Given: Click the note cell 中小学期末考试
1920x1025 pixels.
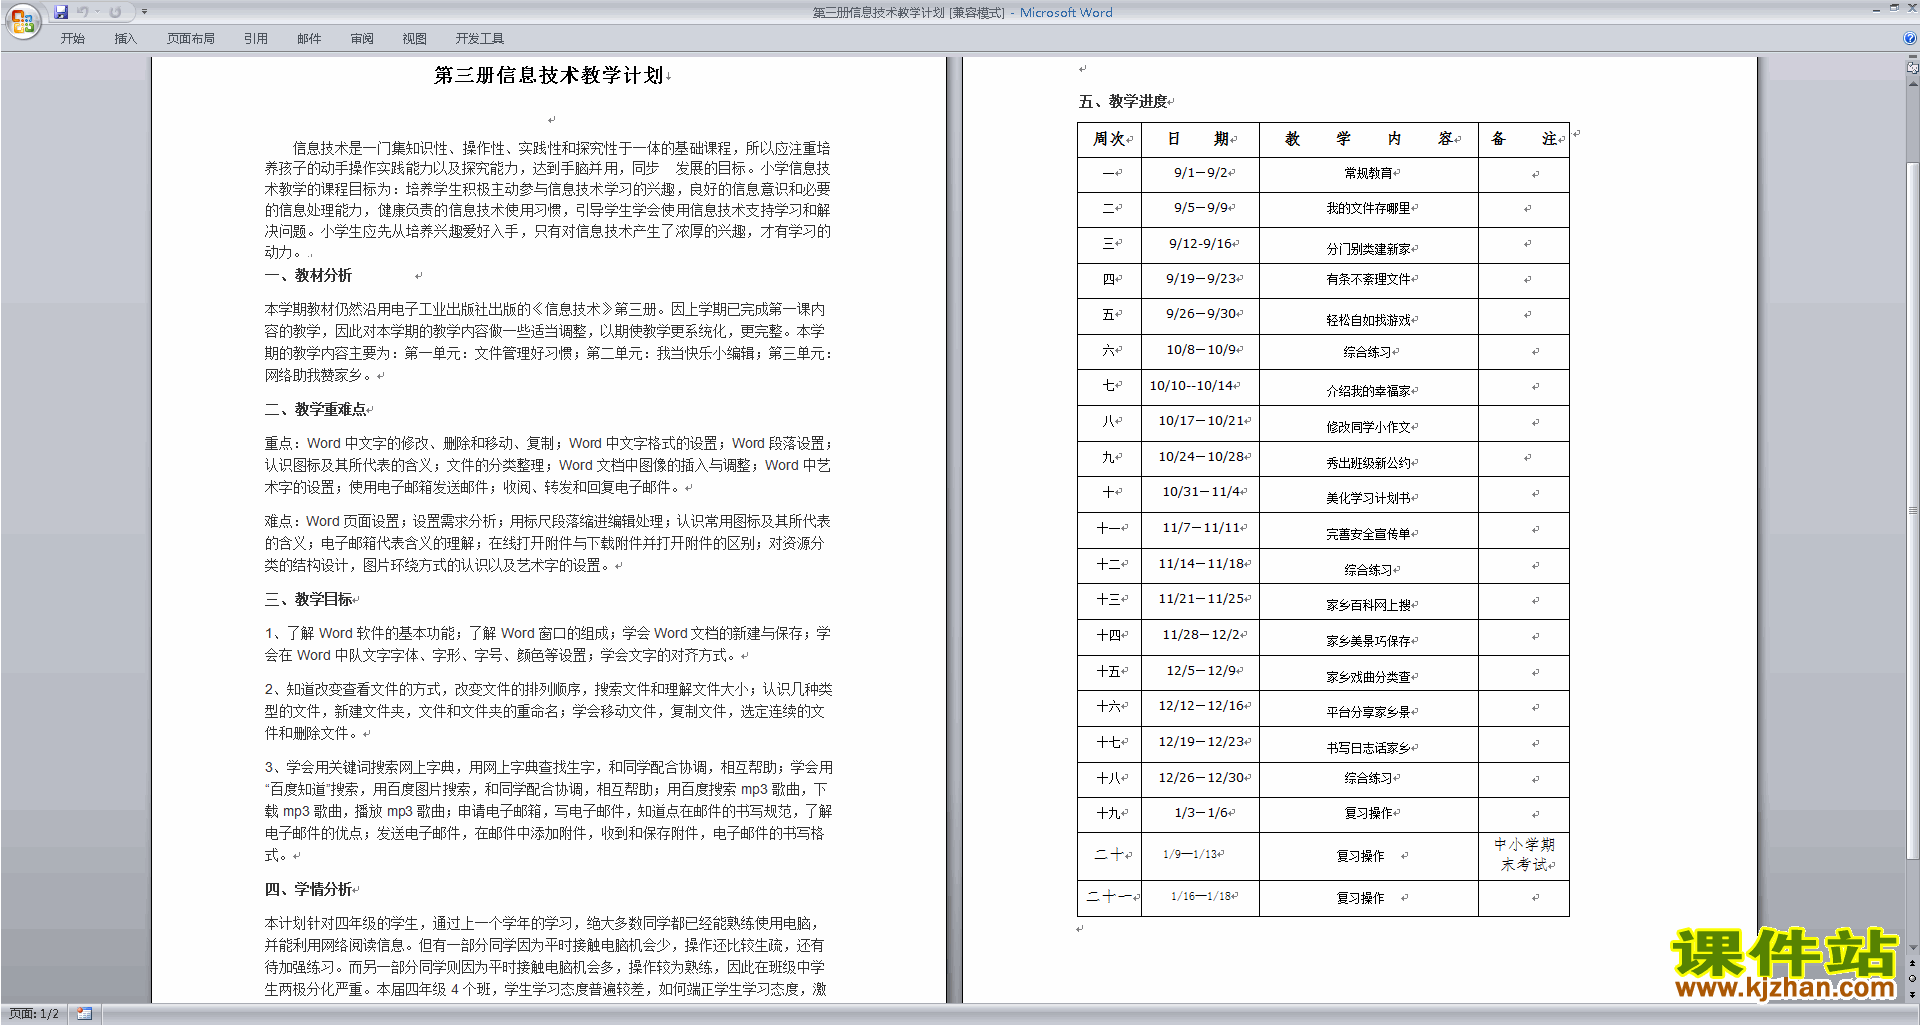Looking at the screenshot, I should [x=1524, y=855].
